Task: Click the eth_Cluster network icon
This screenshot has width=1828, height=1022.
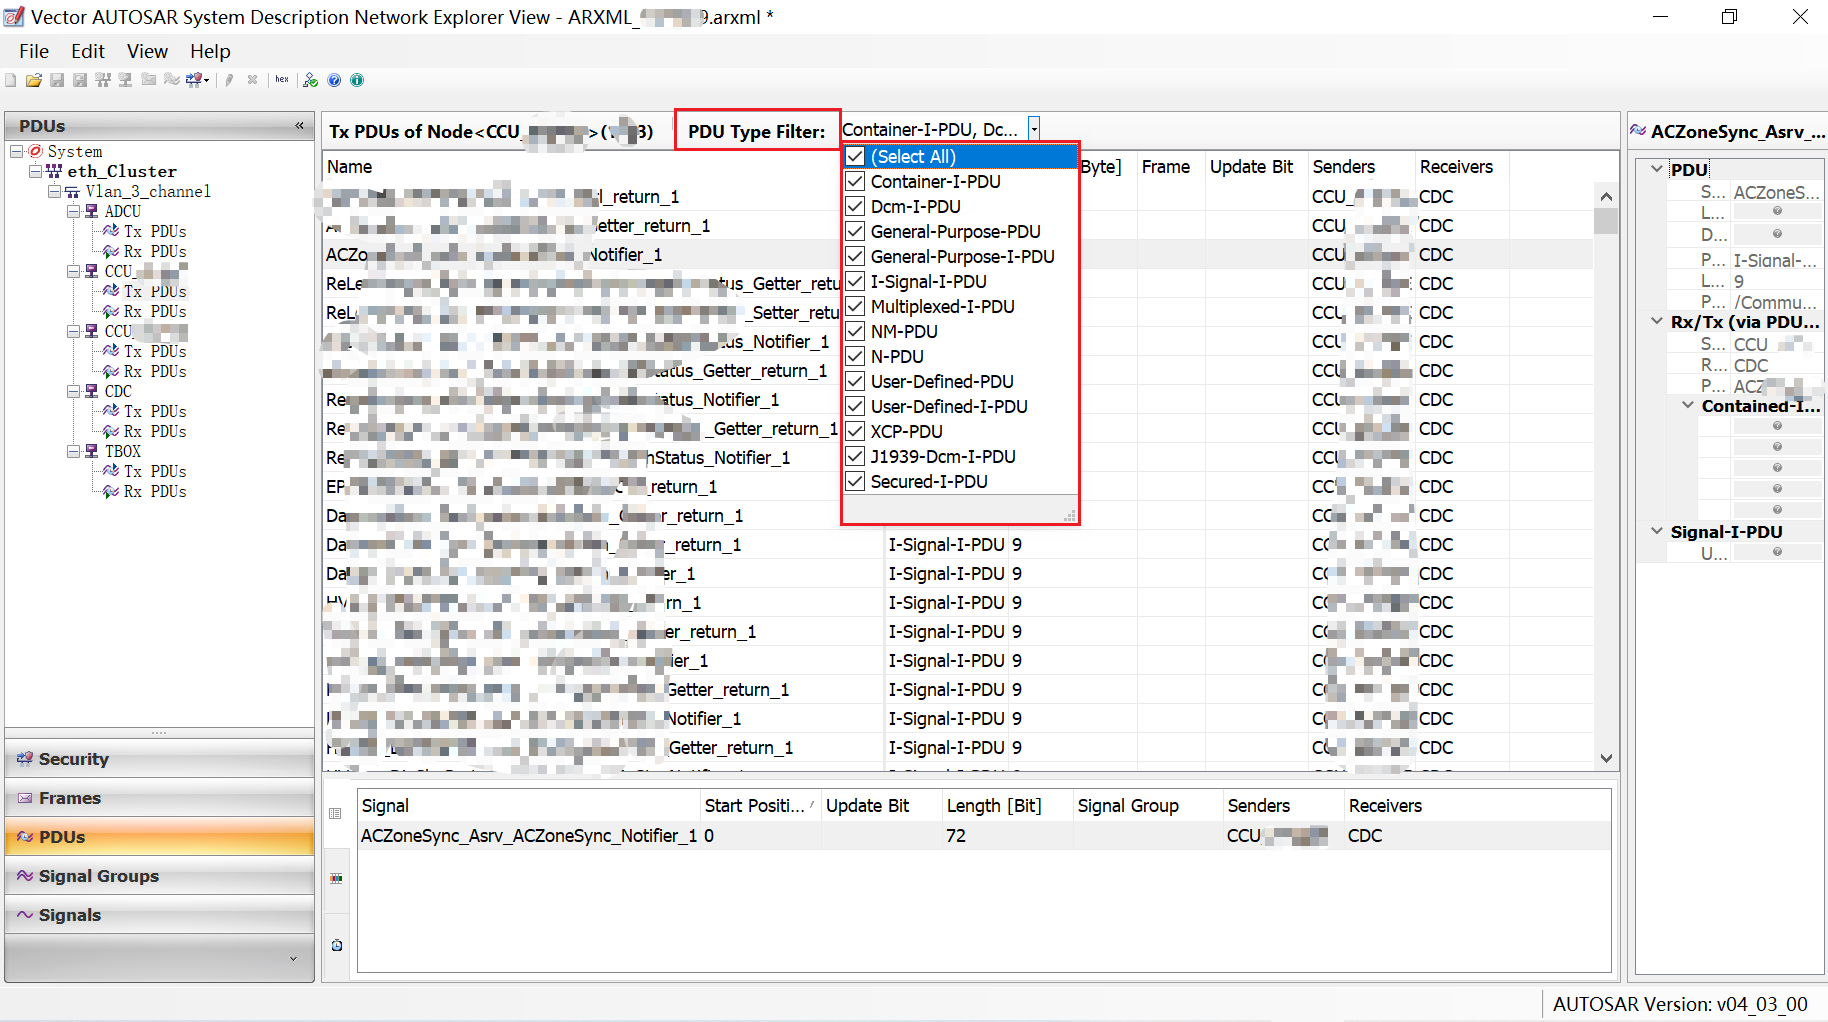Action: pos(54,171)
